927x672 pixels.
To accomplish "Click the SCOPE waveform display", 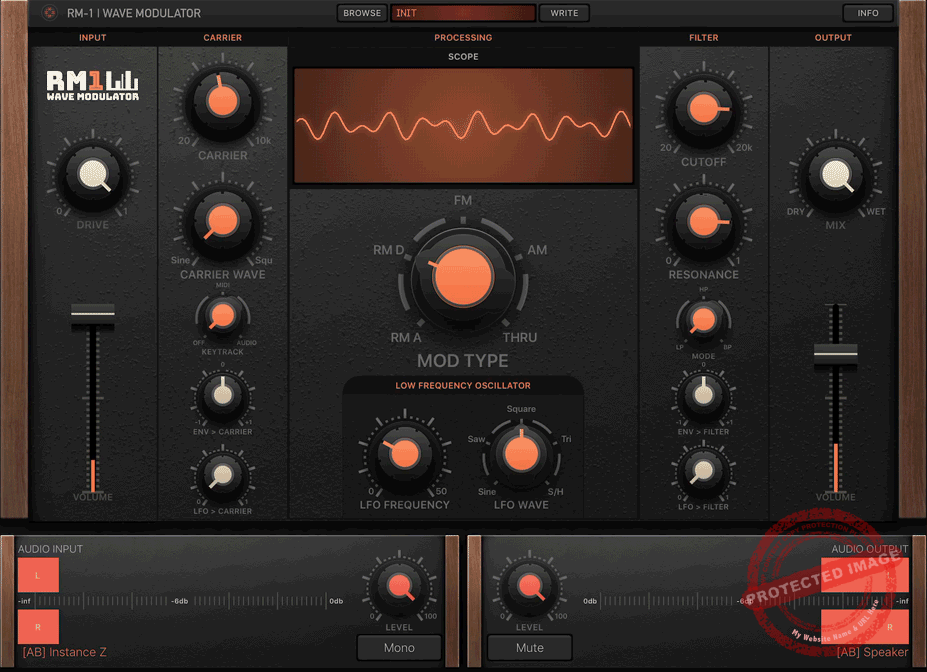I will coord(463,125).
